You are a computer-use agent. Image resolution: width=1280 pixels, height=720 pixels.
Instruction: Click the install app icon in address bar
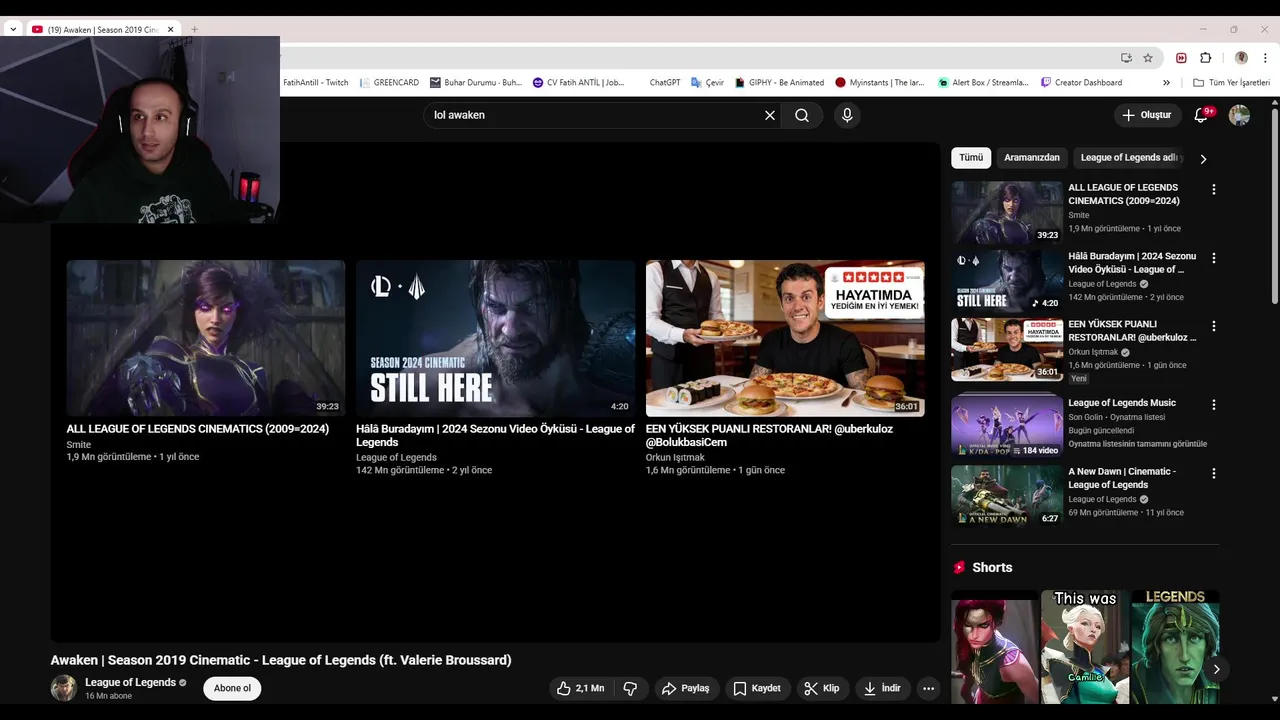point(1126,58)
